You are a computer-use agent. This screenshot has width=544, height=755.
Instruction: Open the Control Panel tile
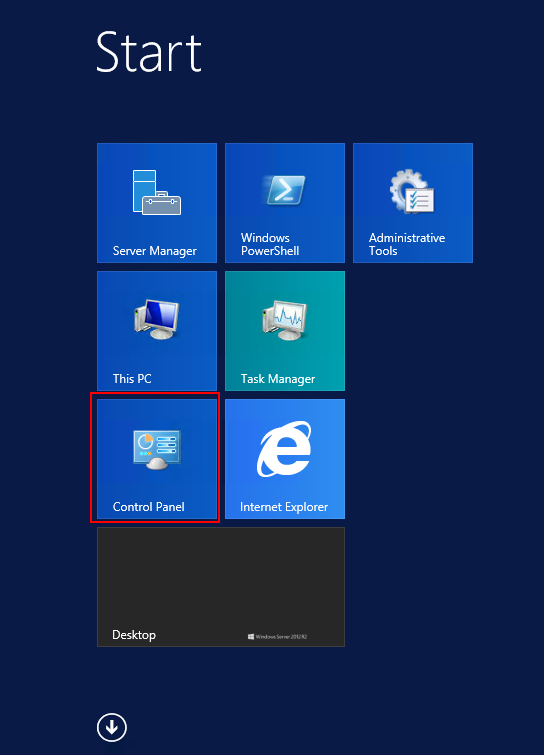tap(157, 459)
